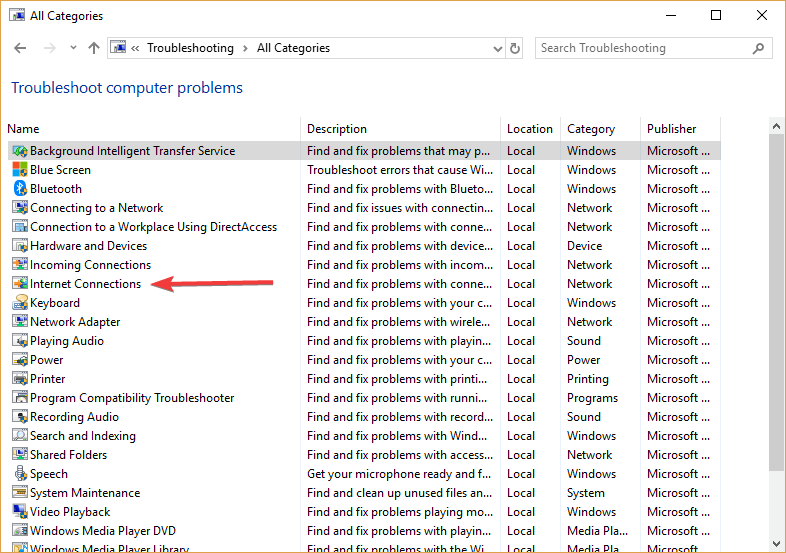786x553 pixels.
Task: Click the Playing Audio icon
Action: pos(20,340)
